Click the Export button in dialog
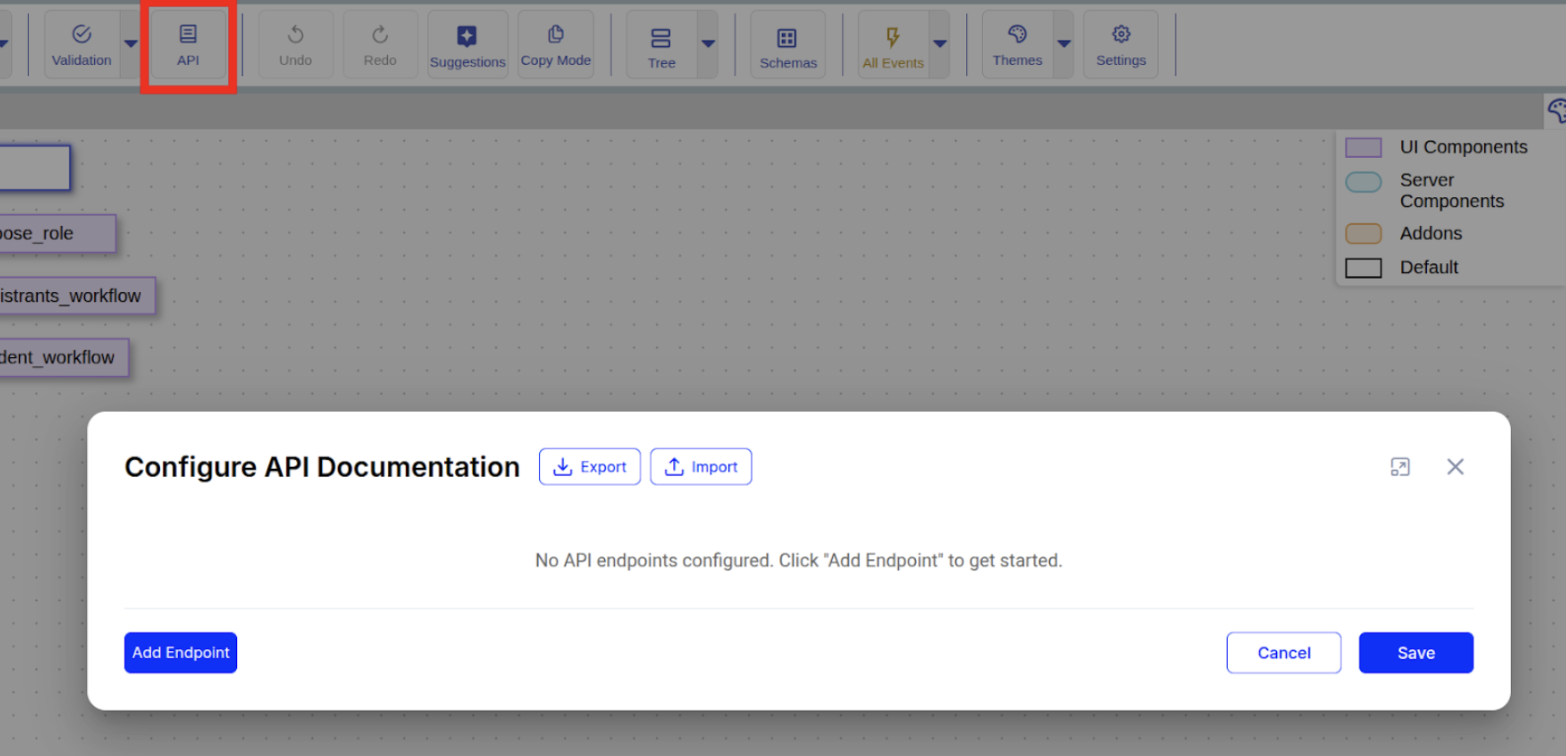The width and height of the screenshot is (1566, 756). [590, 467]
